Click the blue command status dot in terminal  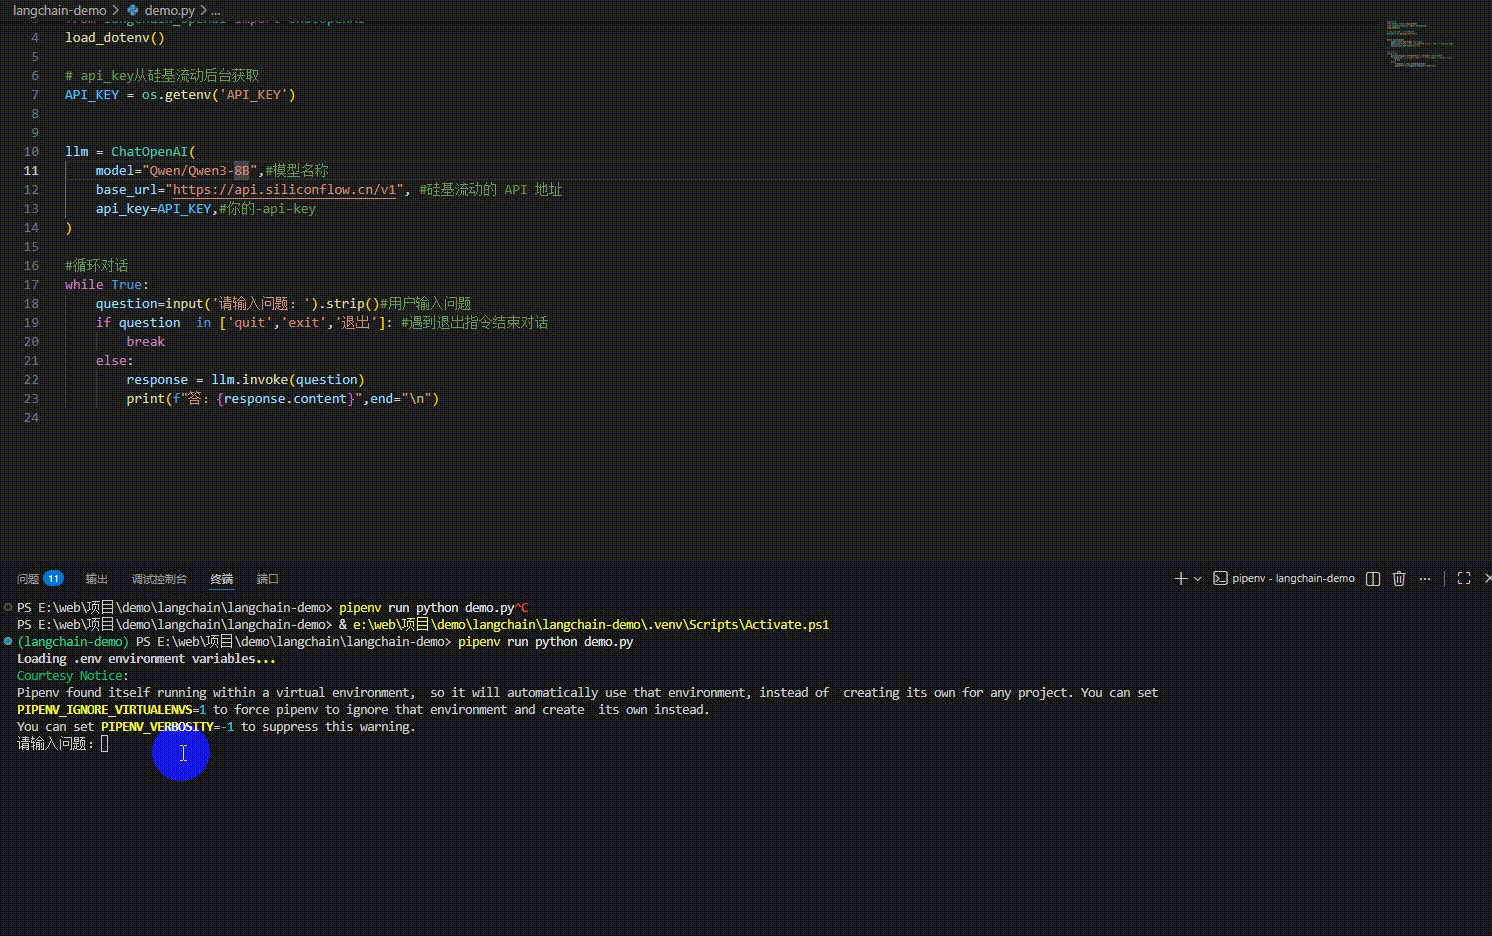[8, 641]
